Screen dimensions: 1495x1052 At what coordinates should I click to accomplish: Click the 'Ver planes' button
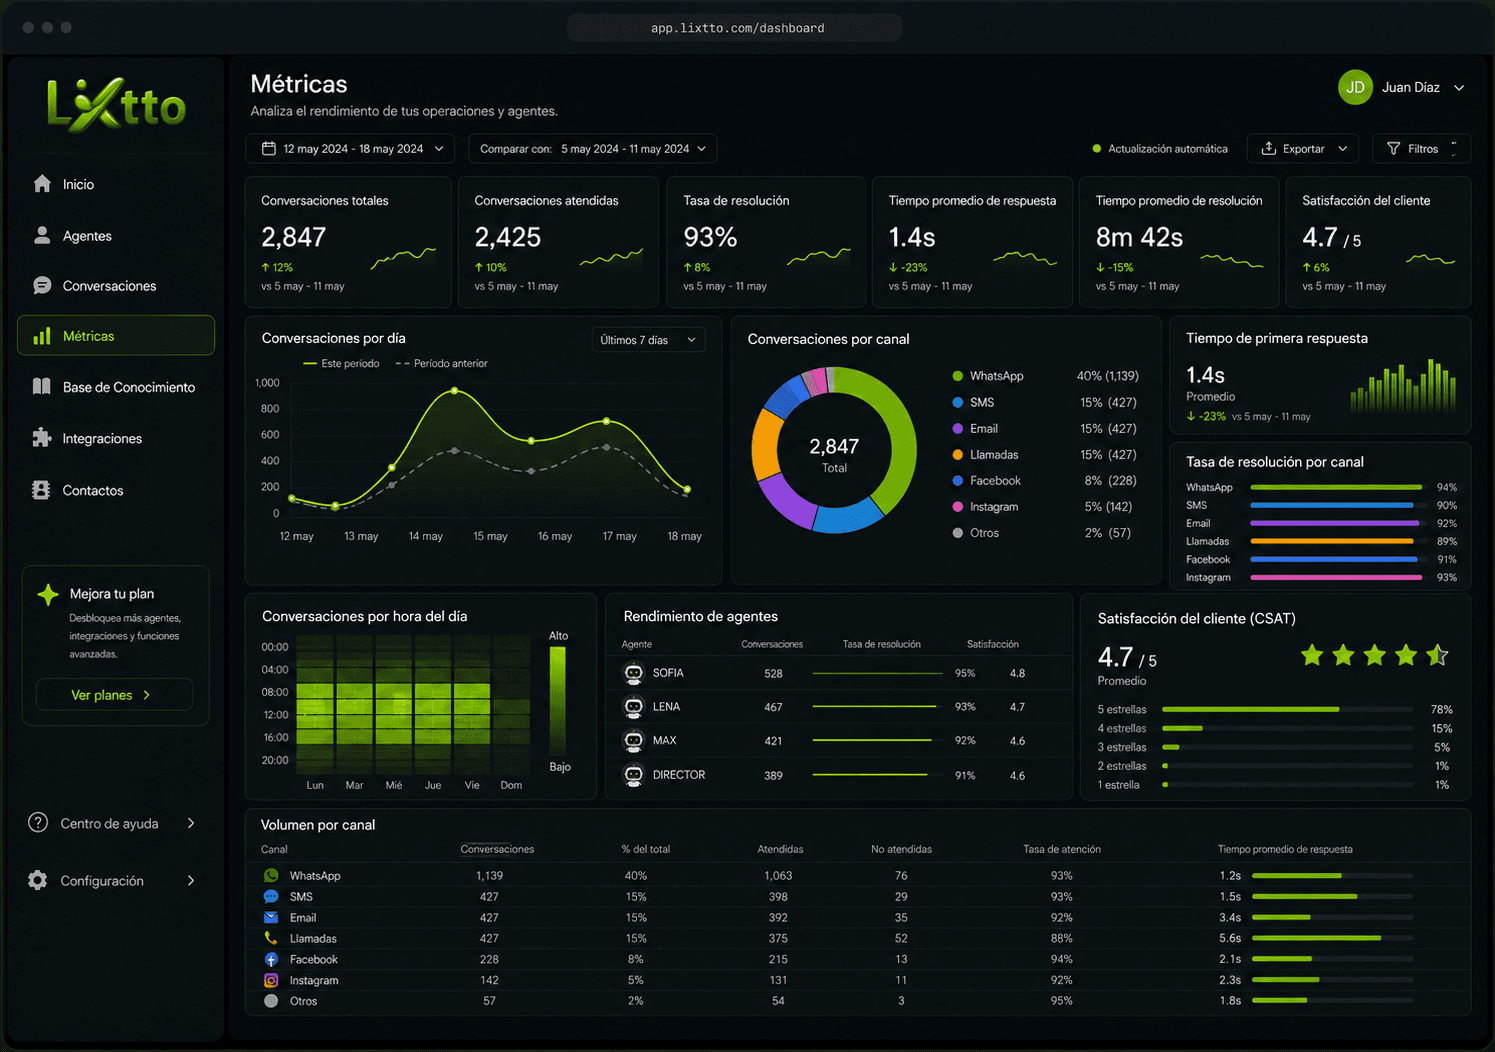pos(114,695)
